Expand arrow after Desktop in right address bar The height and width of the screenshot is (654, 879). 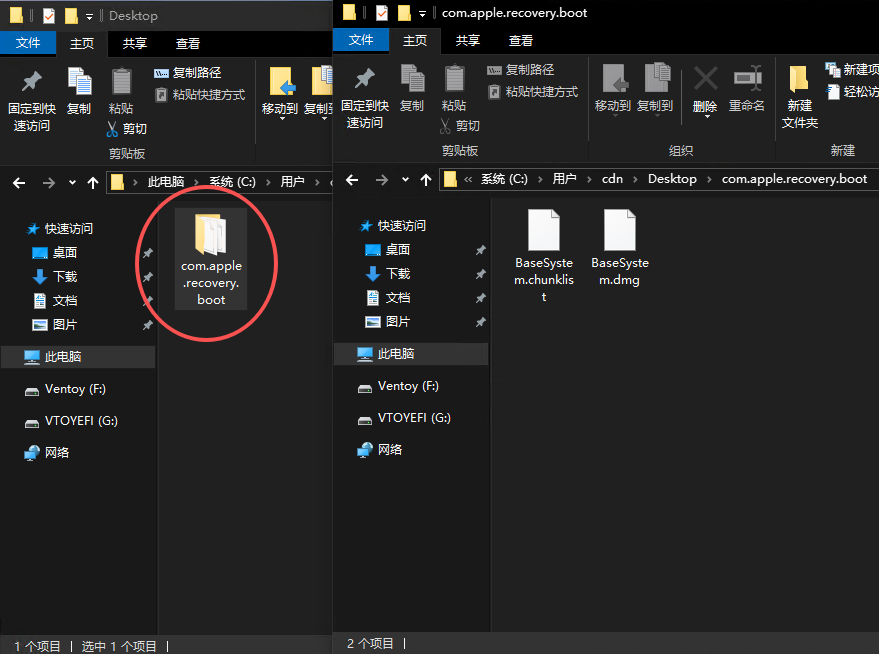tap(709, 179)
